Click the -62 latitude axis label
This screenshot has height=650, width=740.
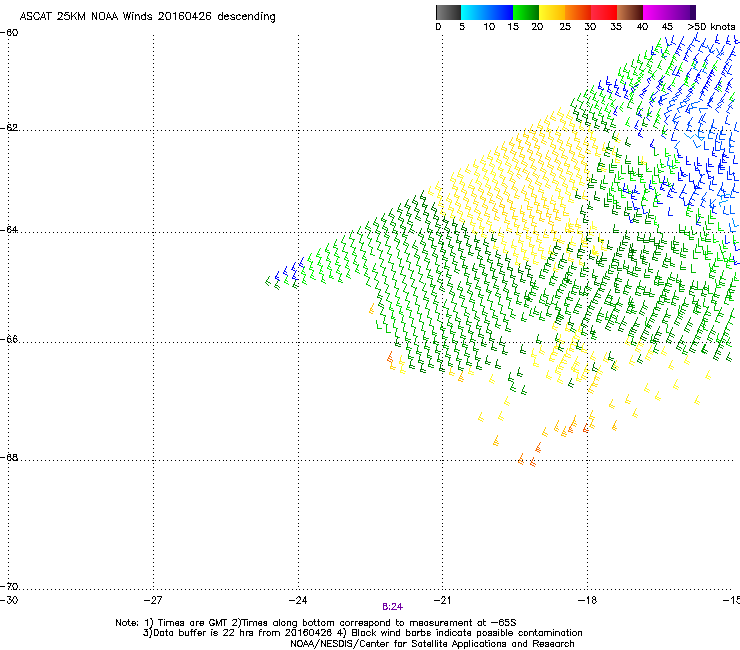tap(9, 128)
